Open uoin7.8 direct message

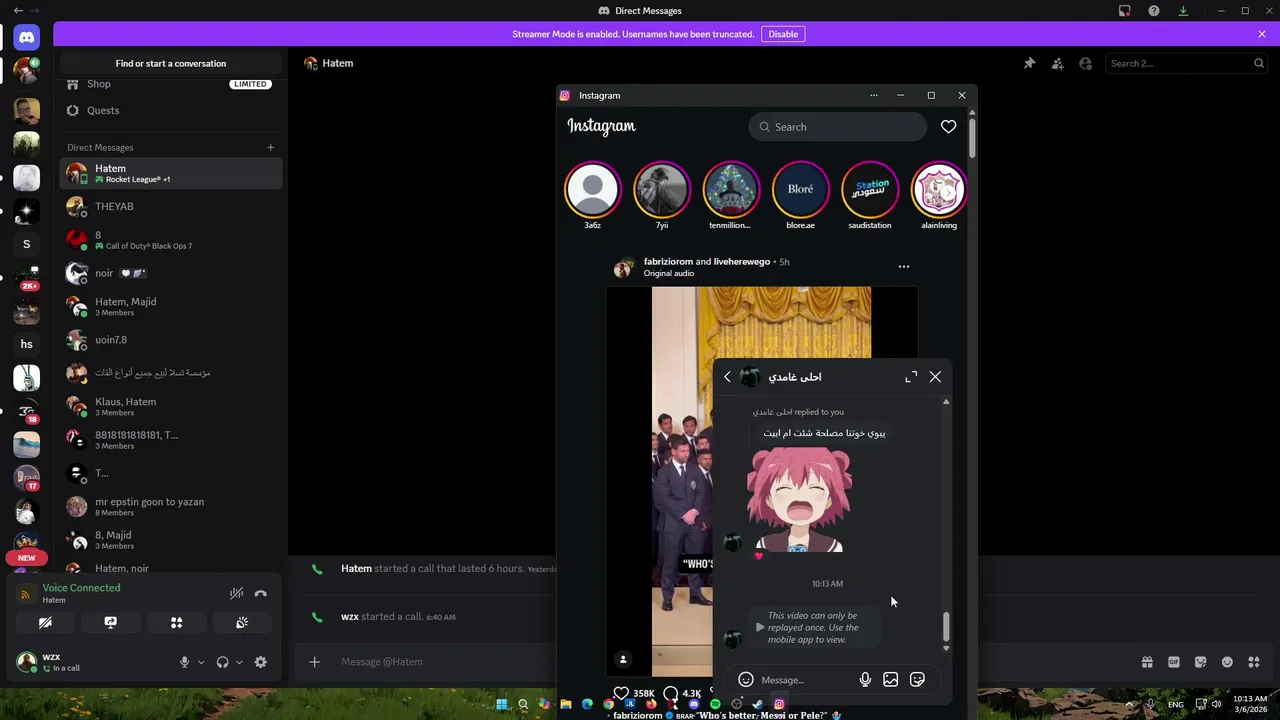click(x=171, y=340)
